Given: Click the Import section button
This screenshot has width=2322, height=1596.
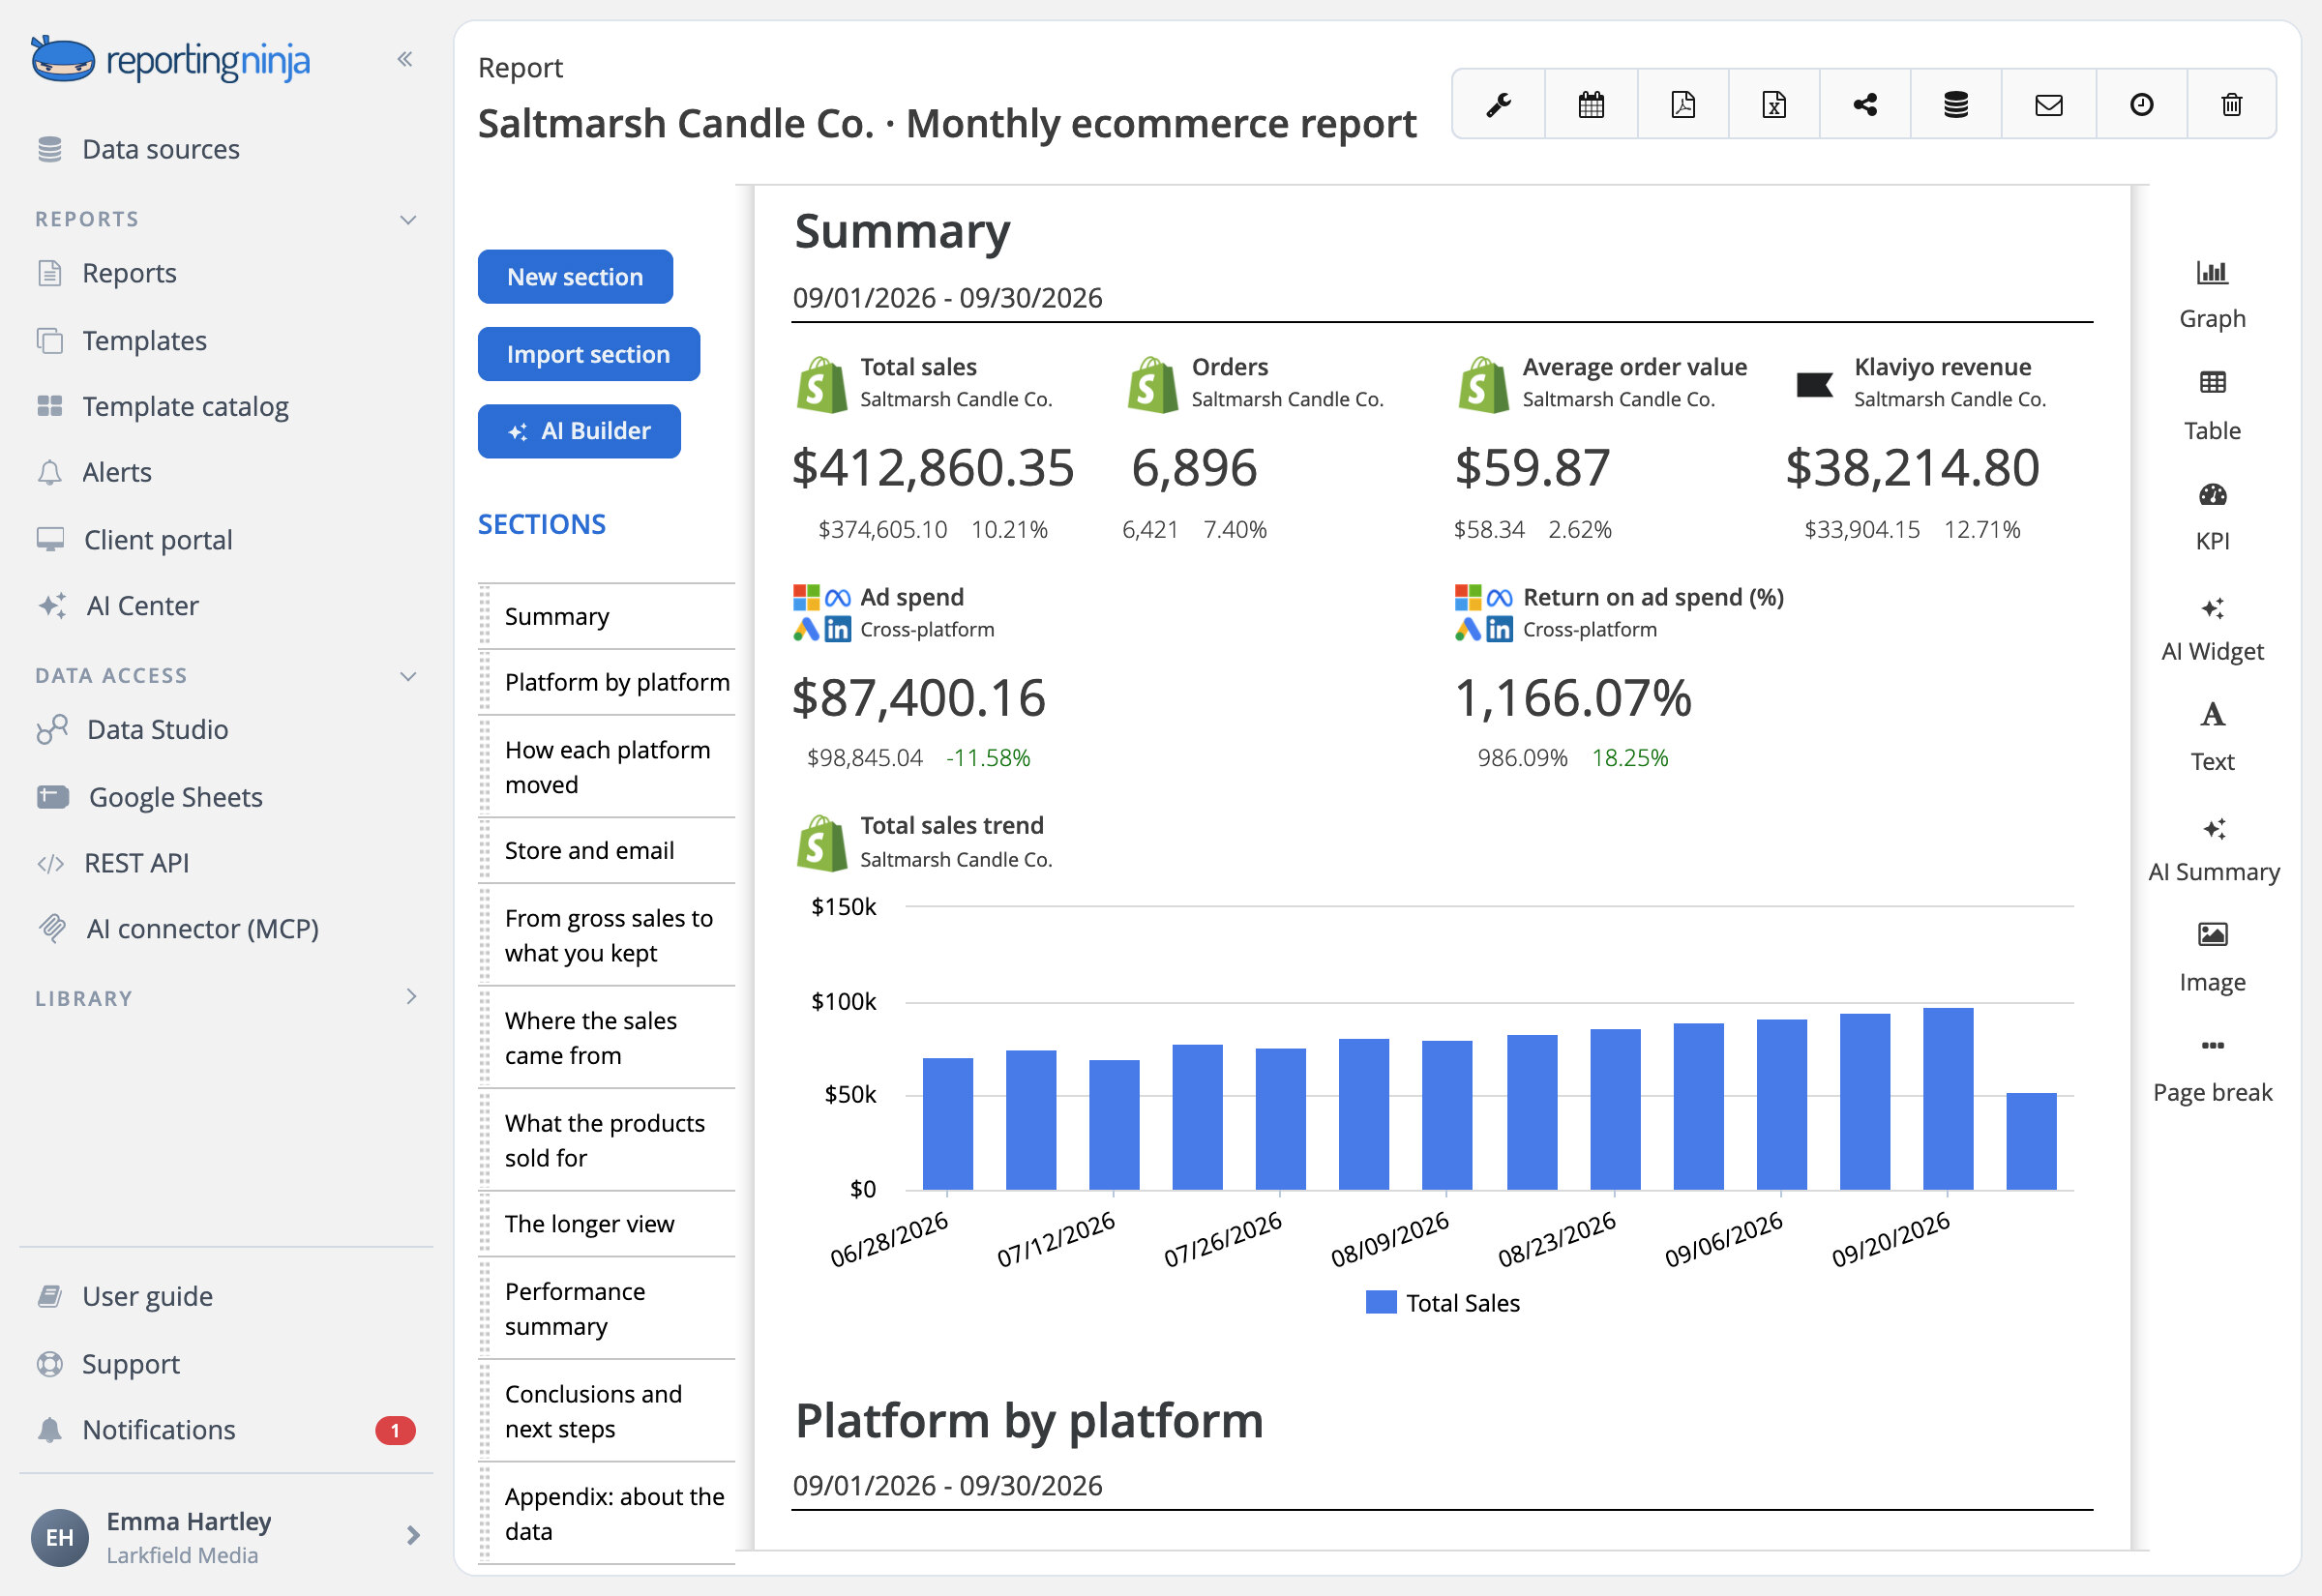Looking at the screenshot, I should tap(588, 354).
